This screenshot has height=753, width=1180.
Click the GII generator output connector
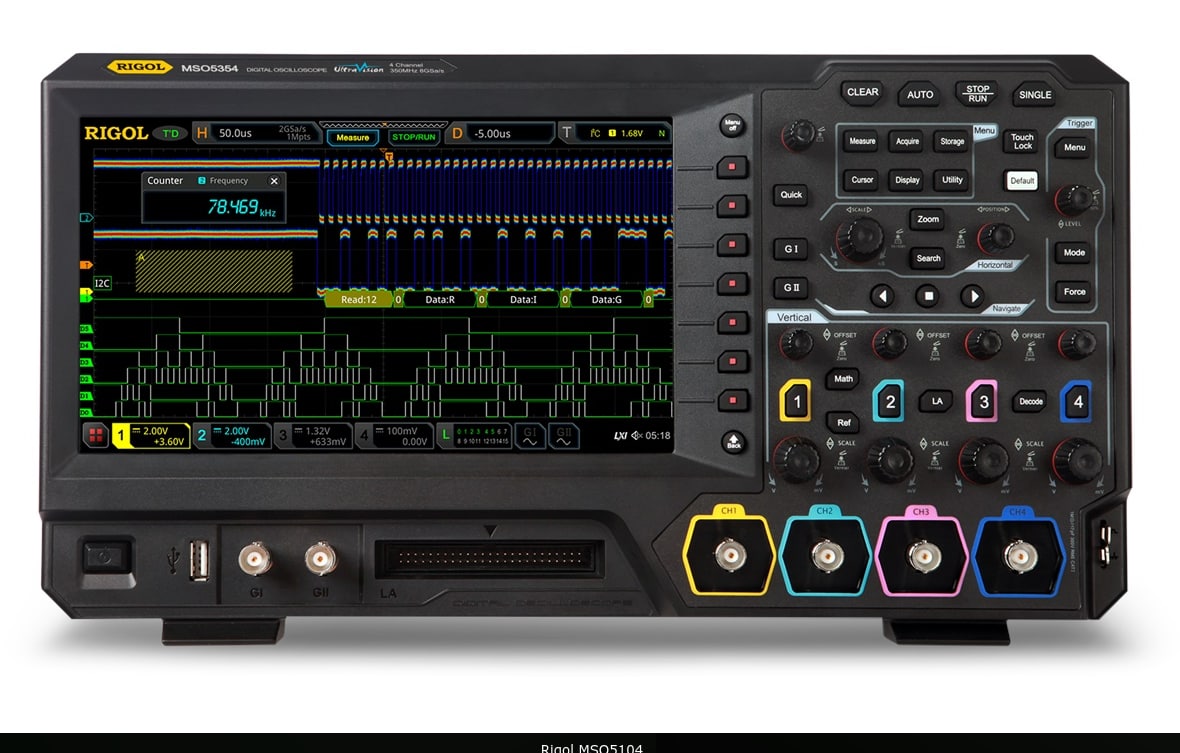321,558
